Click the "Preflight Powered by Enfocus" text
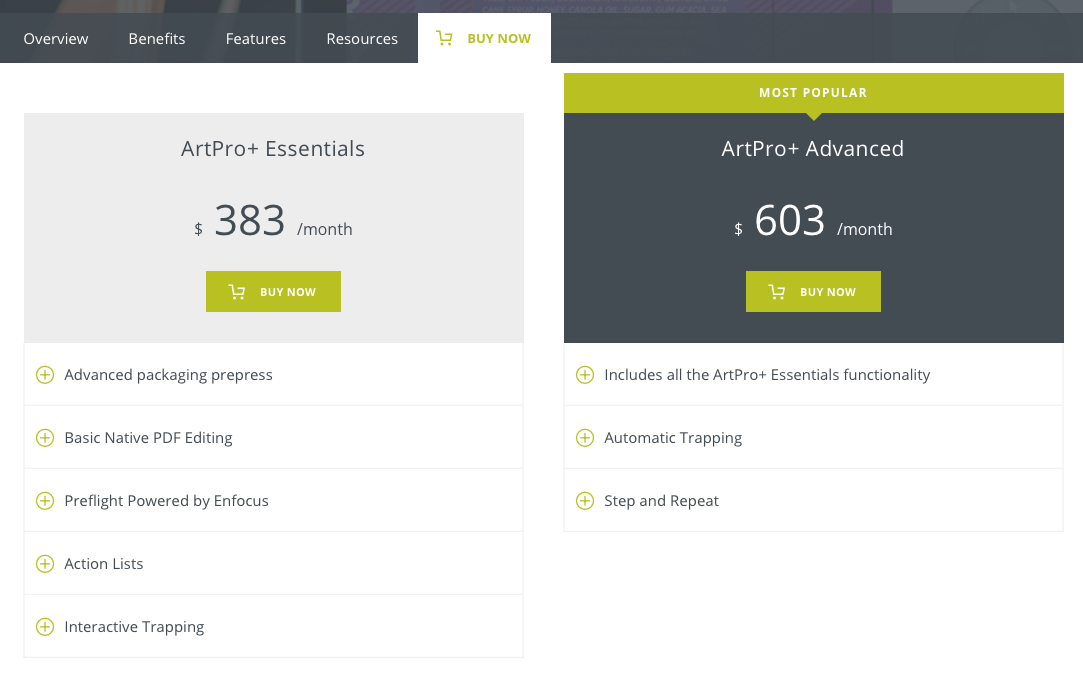This screenshot has width=1083, height=691. click(166, 501)
